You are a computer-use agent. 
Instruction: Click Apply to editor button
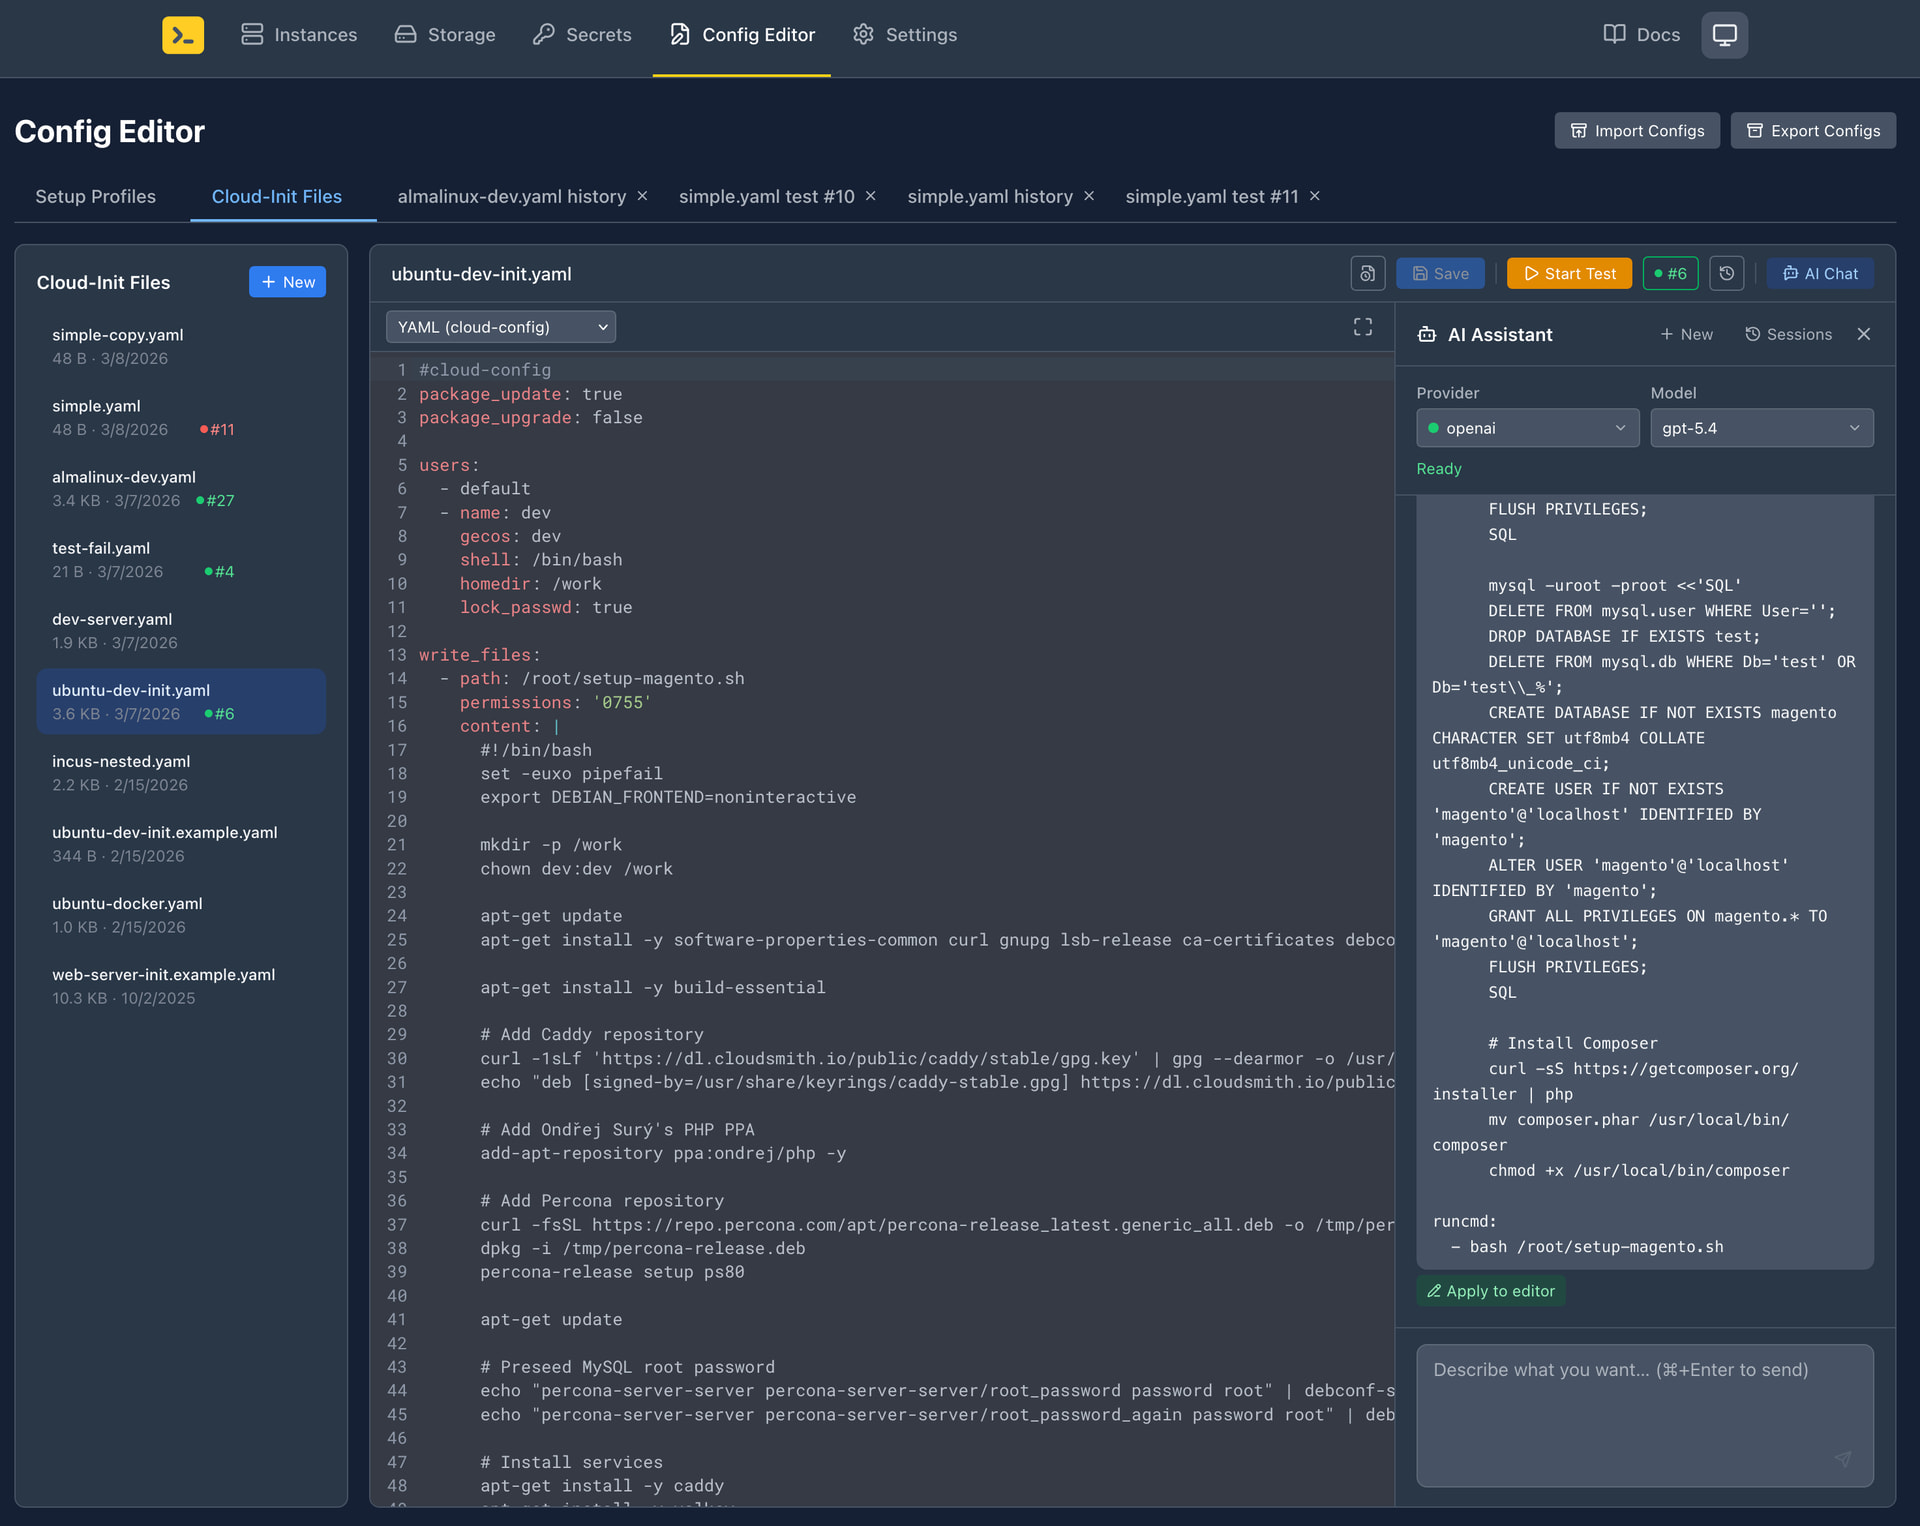click(x=1490, y=1291)
